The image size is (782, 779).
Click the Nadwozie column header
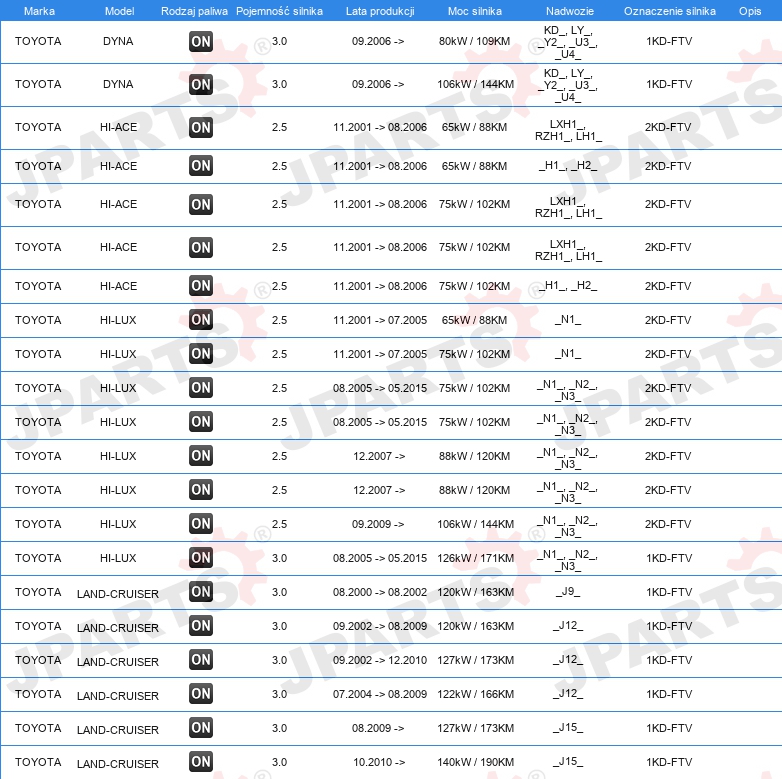point(570,11)
